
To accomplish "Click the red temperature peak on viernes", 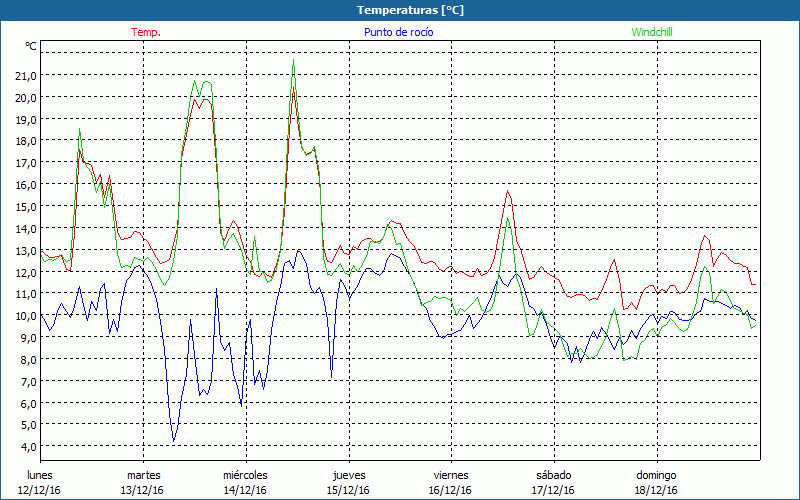I will tap(508, 191).
